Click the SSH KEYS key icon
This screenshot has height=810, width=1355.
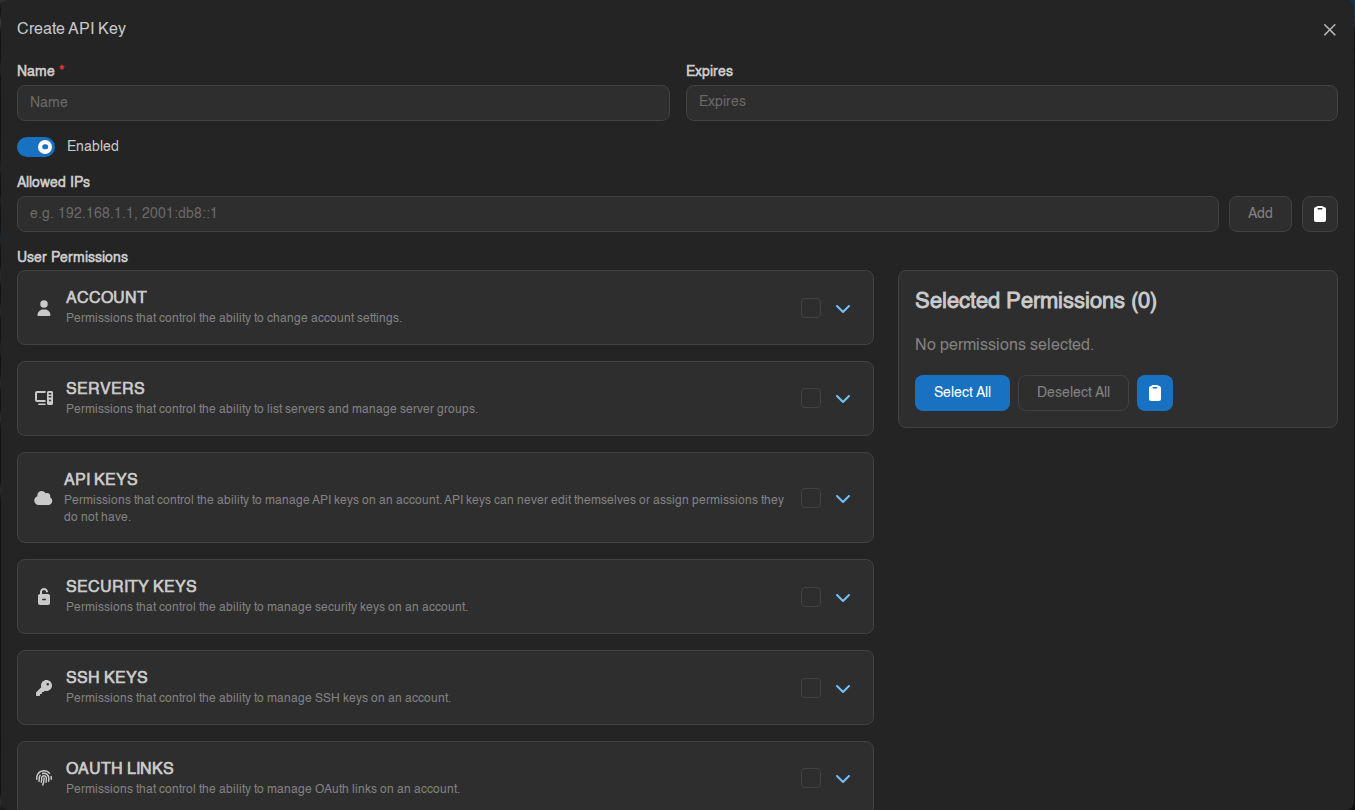pos(43,688)
